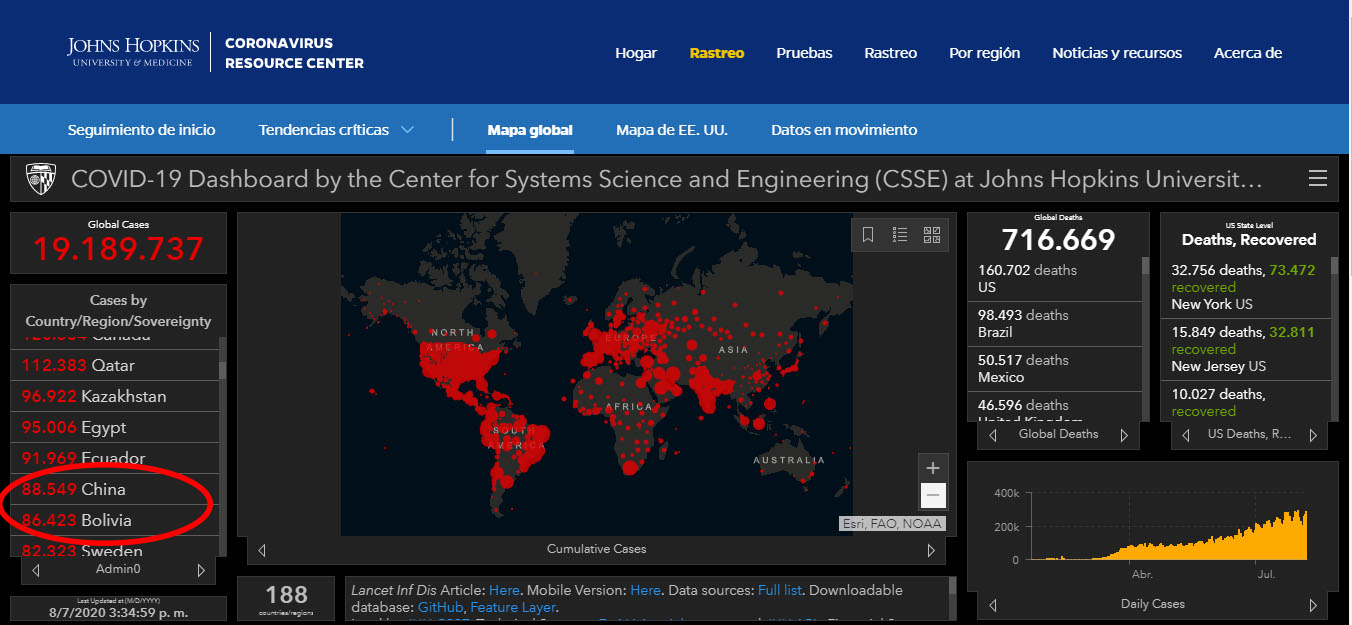Open the Feature Layer link
Screen dimensions: 1352x625
tap(513, 607)
